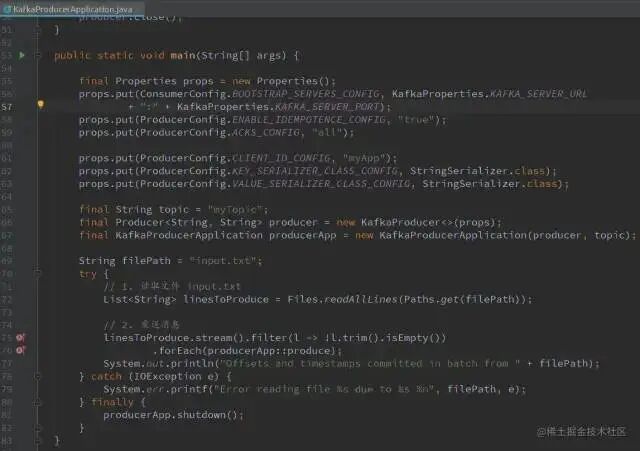Screen dimensions: 640x451
Task: Click the main method name
Action: (x=183, y=55)
